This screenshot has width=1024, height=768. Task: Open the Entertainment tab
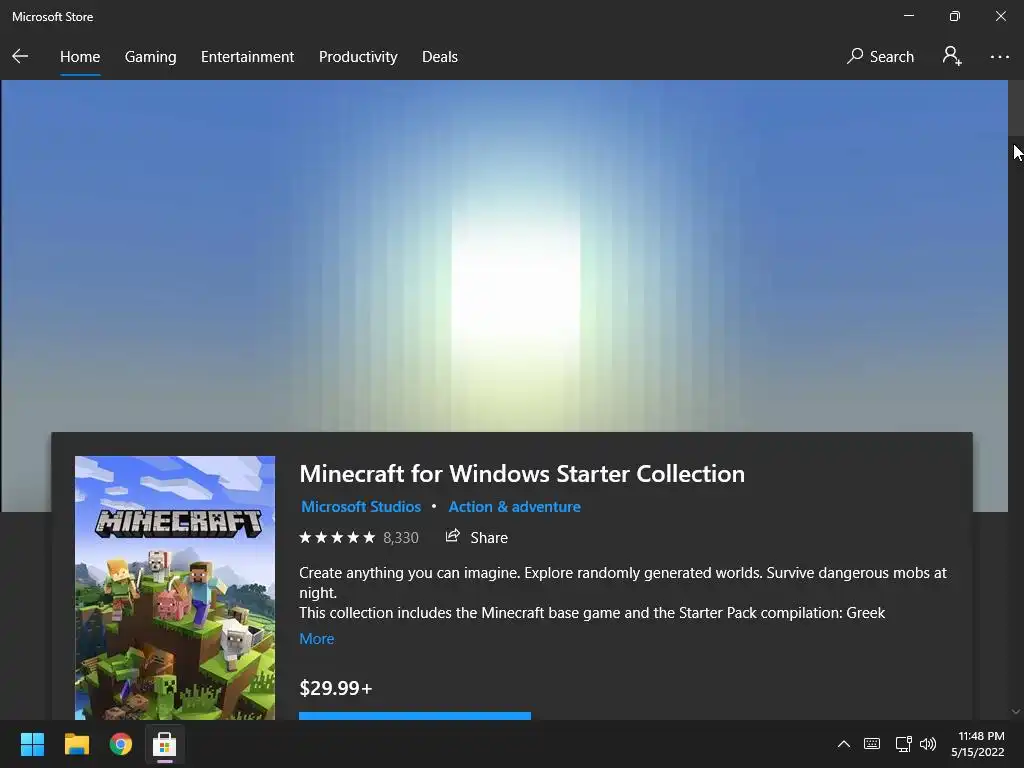(248, 57)
